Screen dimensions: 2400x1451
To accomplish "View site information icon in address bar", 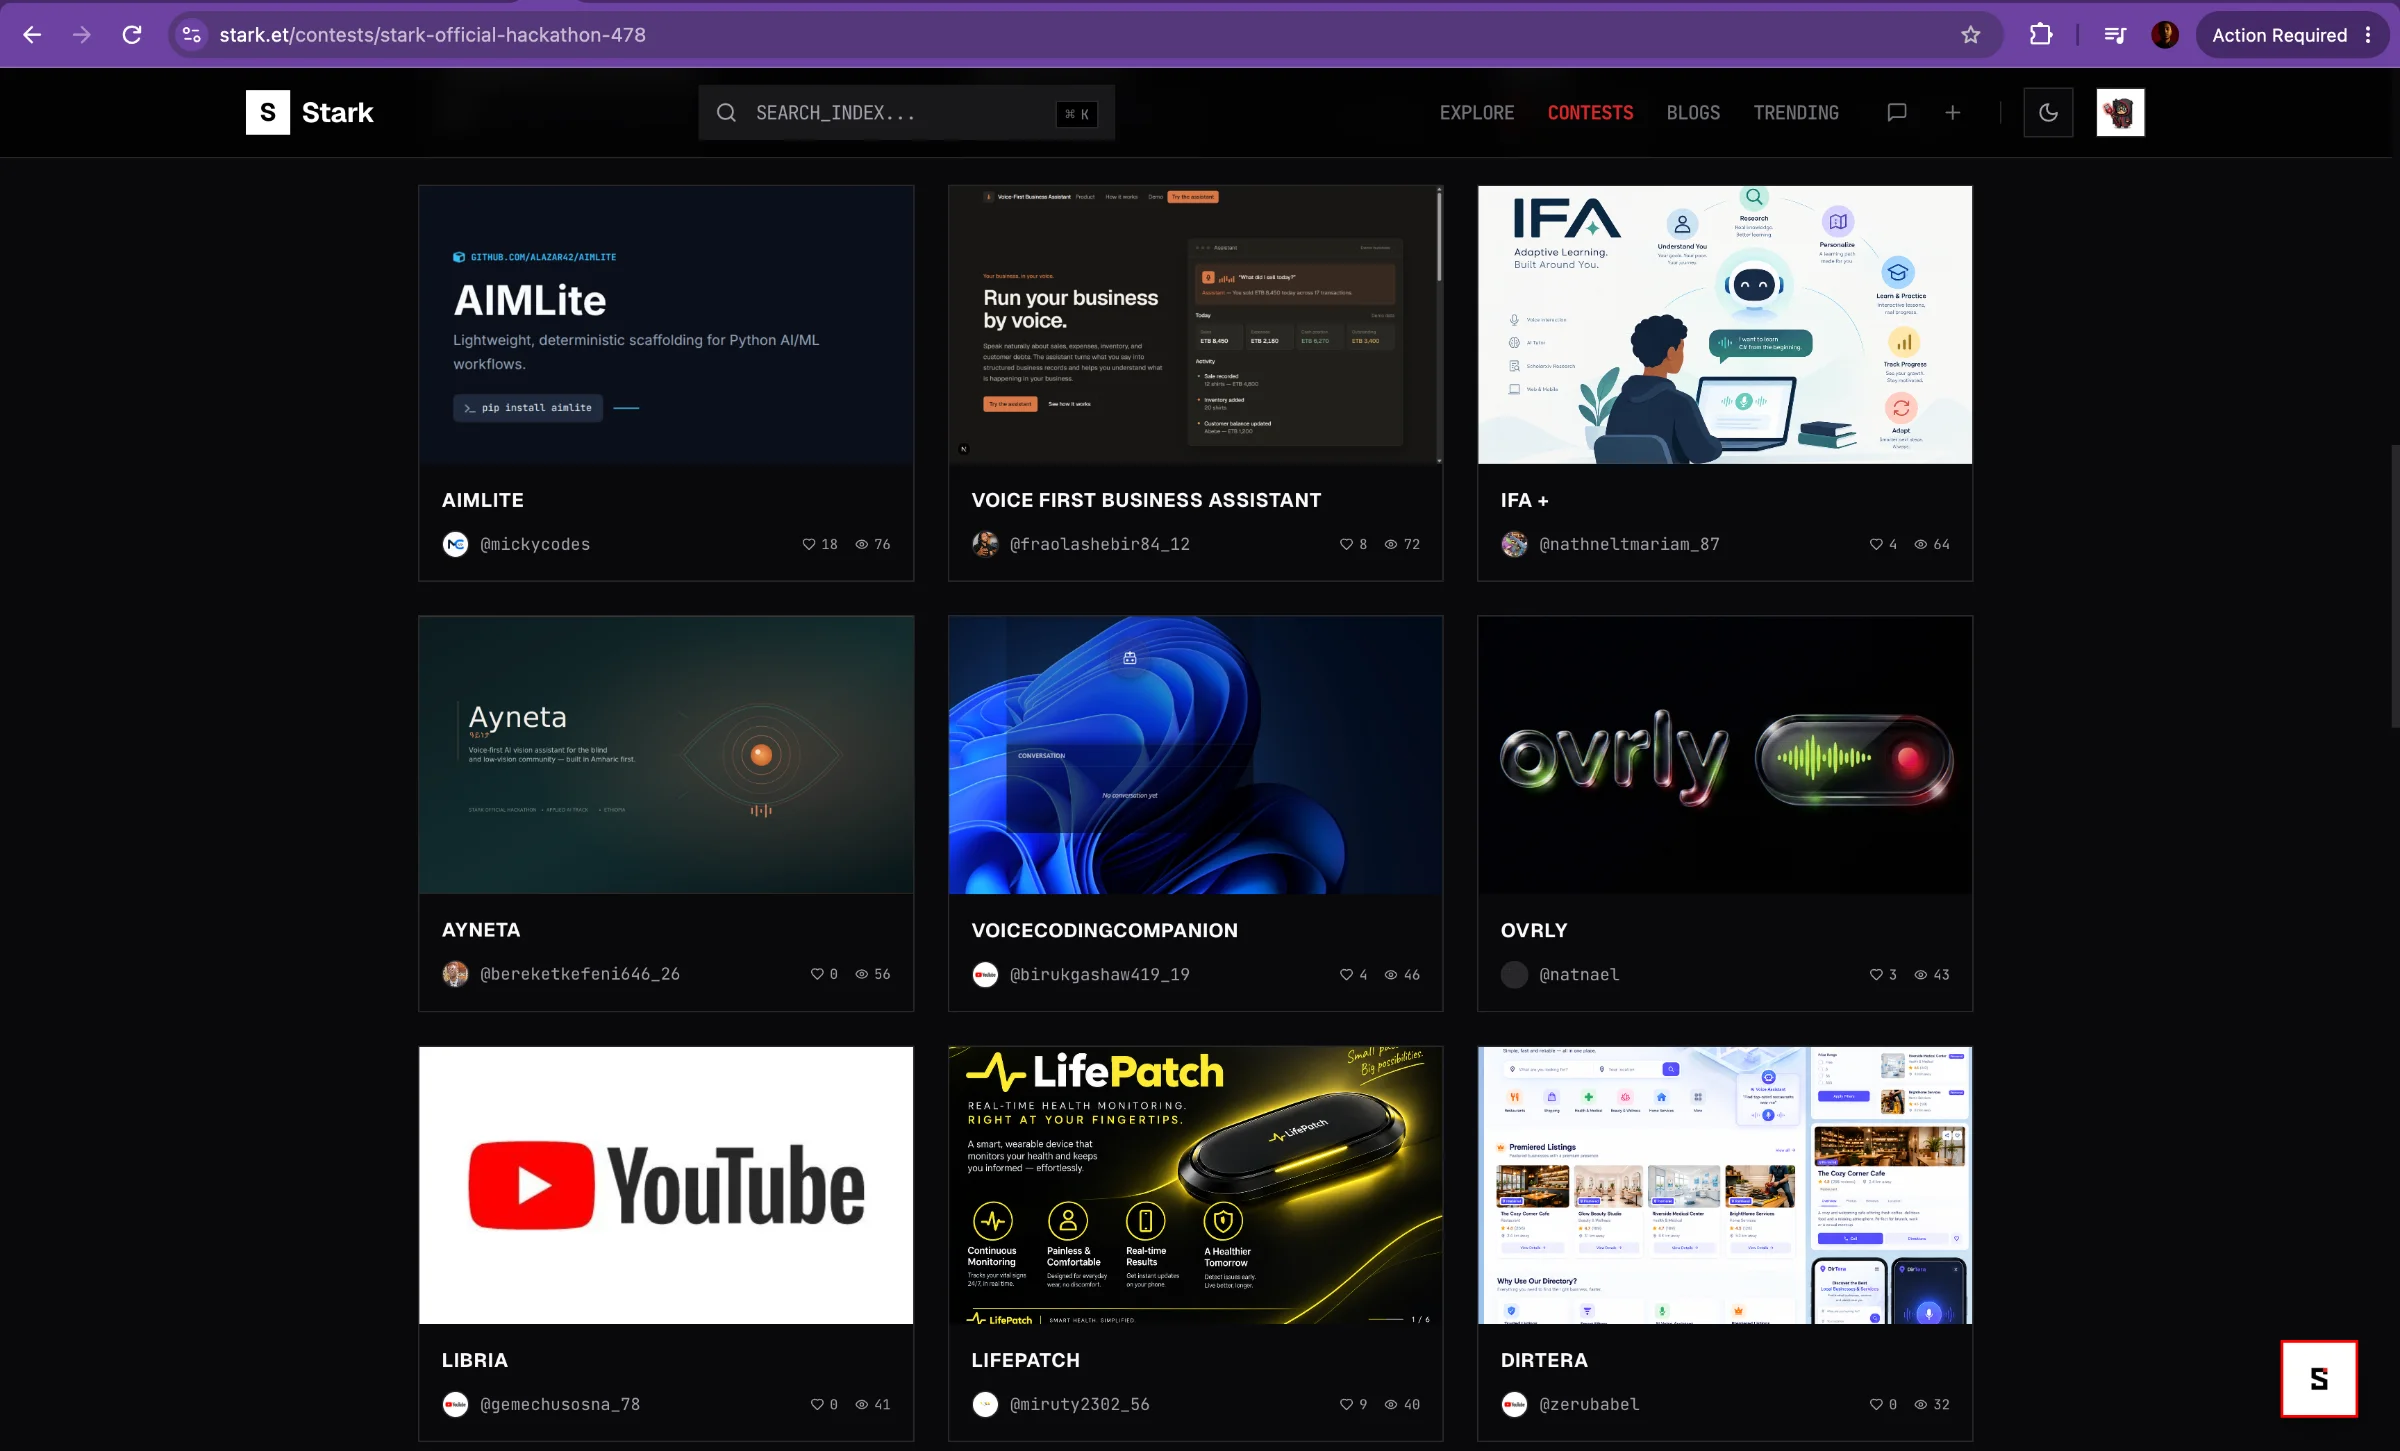I will pos(192,35).
